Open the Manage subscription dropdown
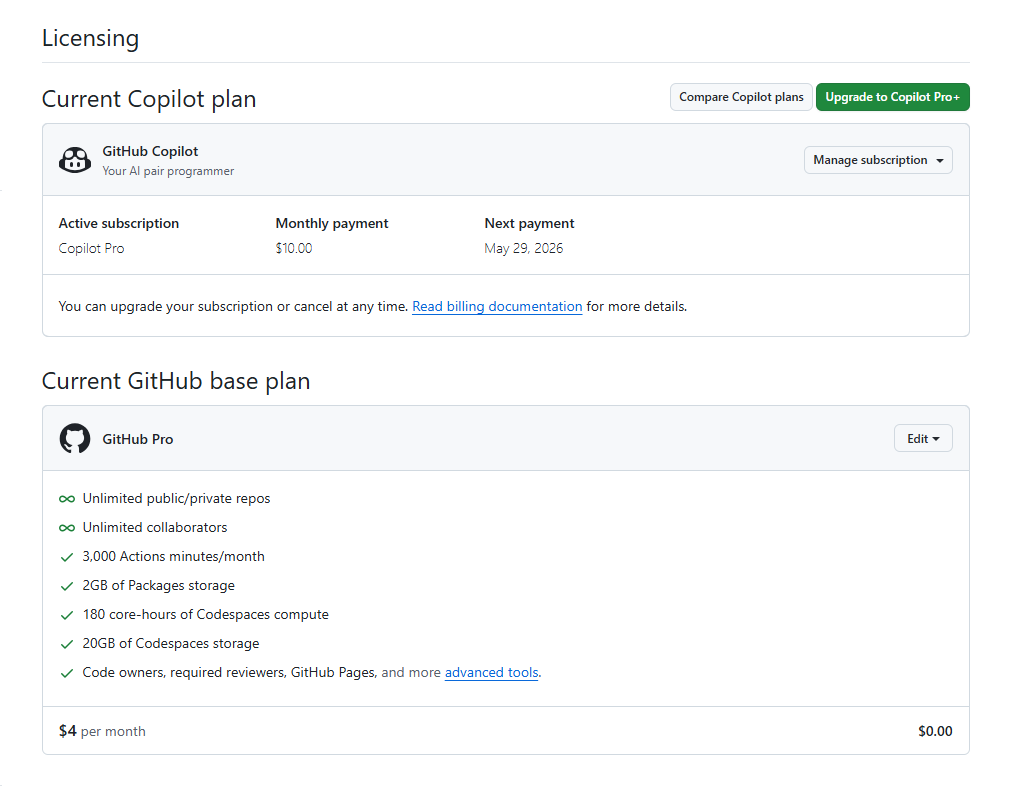1010x791 pixels. click(878, 160)
